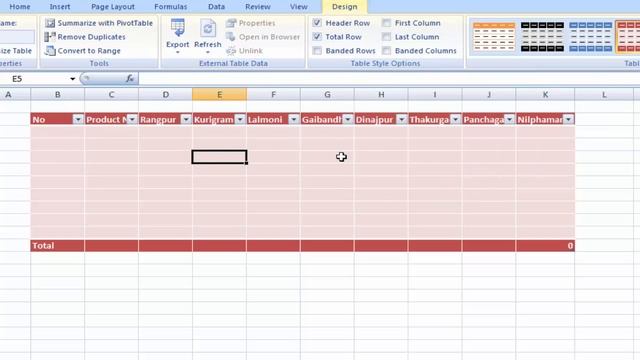The image size is (640, 360).
Task: Apply the orange table style thumbnail
Action: 494,37
